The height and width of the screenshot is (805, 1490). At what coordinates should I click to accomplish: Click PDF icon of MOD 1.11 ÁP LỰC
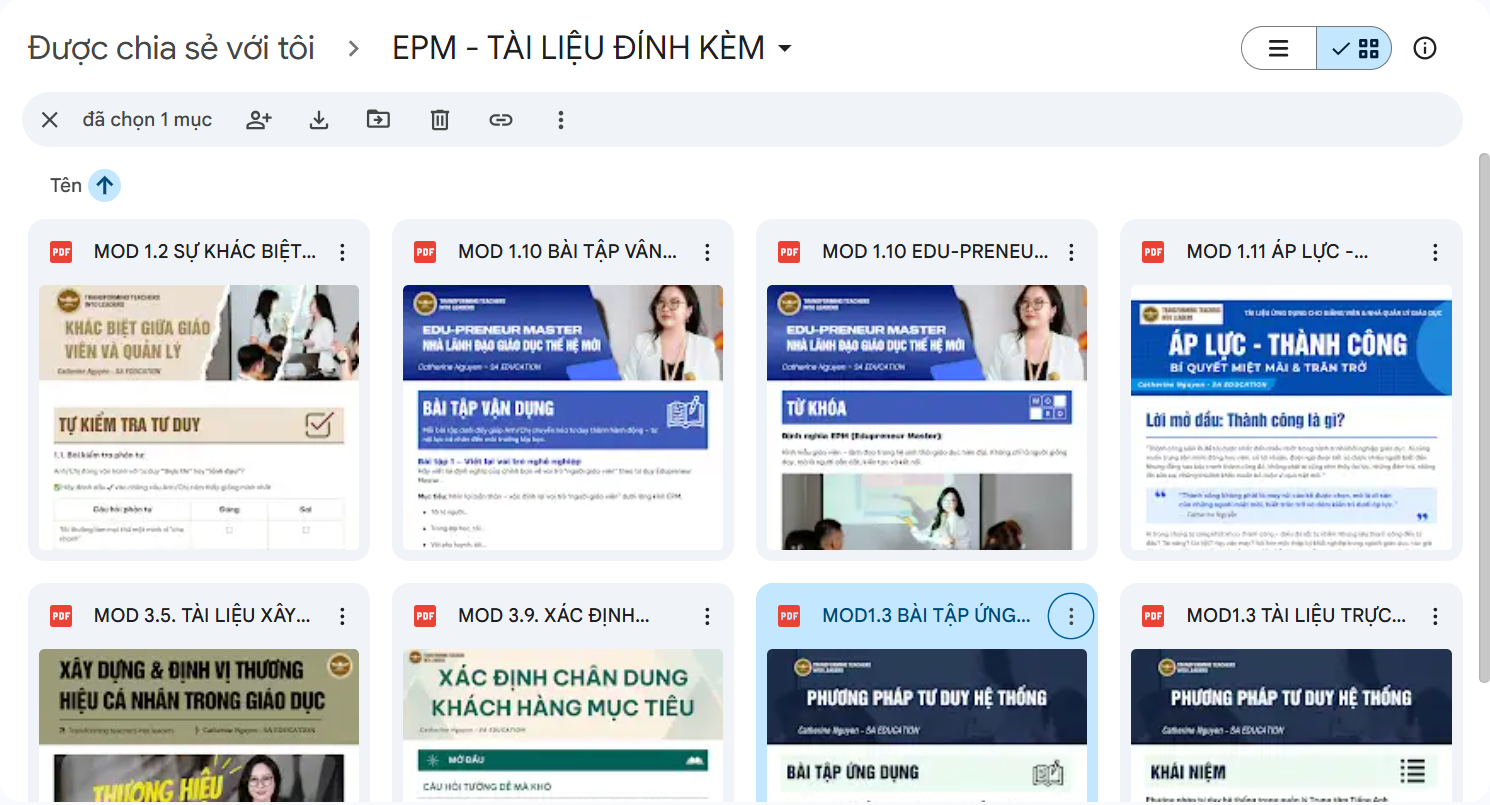1153,252
